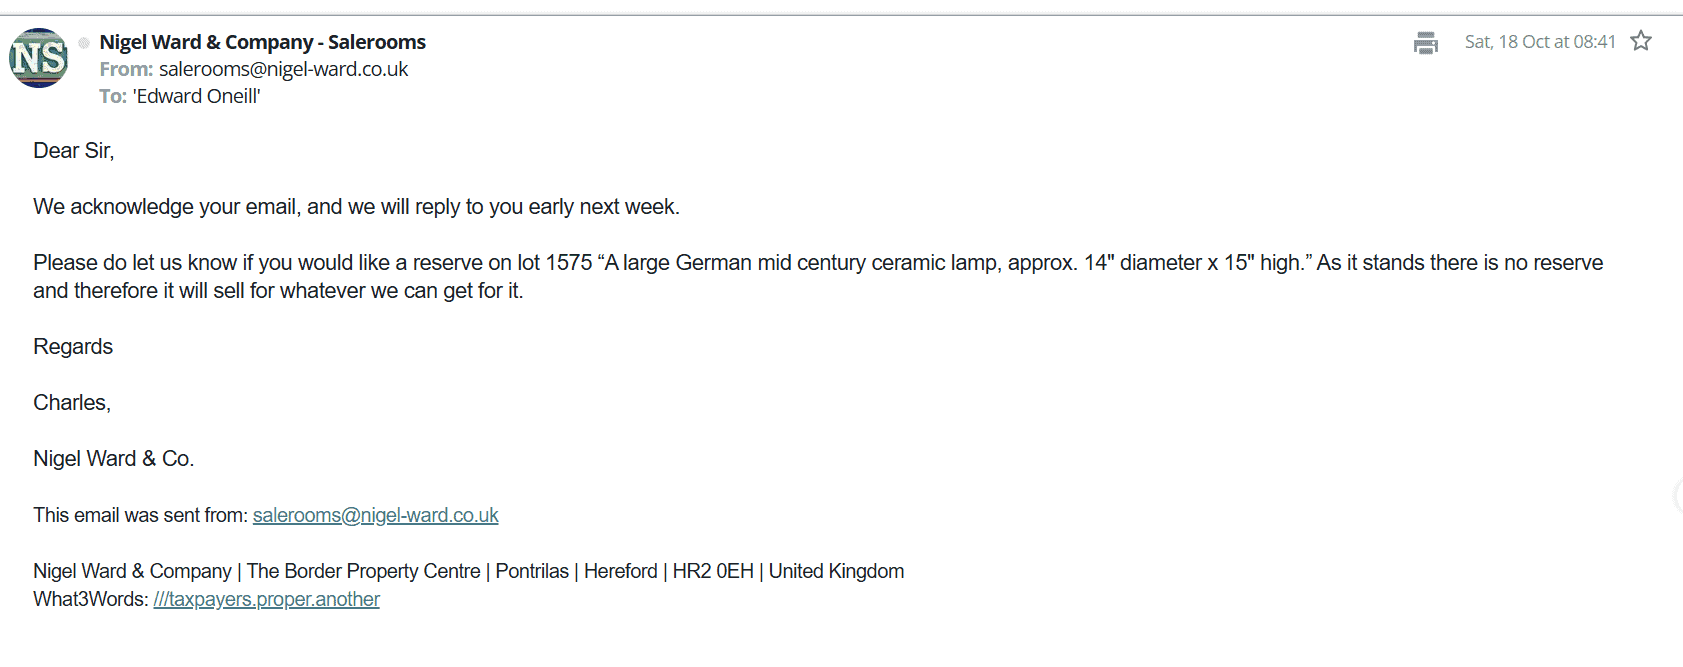Click the grey status dot beside sender name
This screenshot has width=1683, height=667.
click(x=84, y=43)
